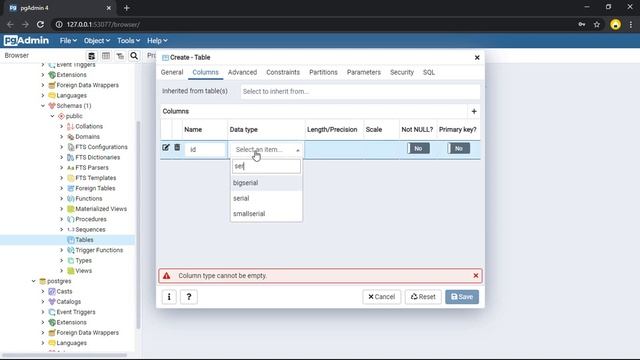
Task: Open the dialog help question mark button
Action: pos(189,297)
